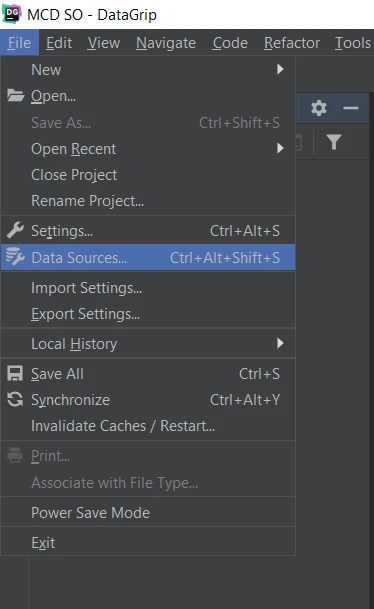Collapse the panel with the minus icon
Screen dimensions: 374x609
coord(351,108)
